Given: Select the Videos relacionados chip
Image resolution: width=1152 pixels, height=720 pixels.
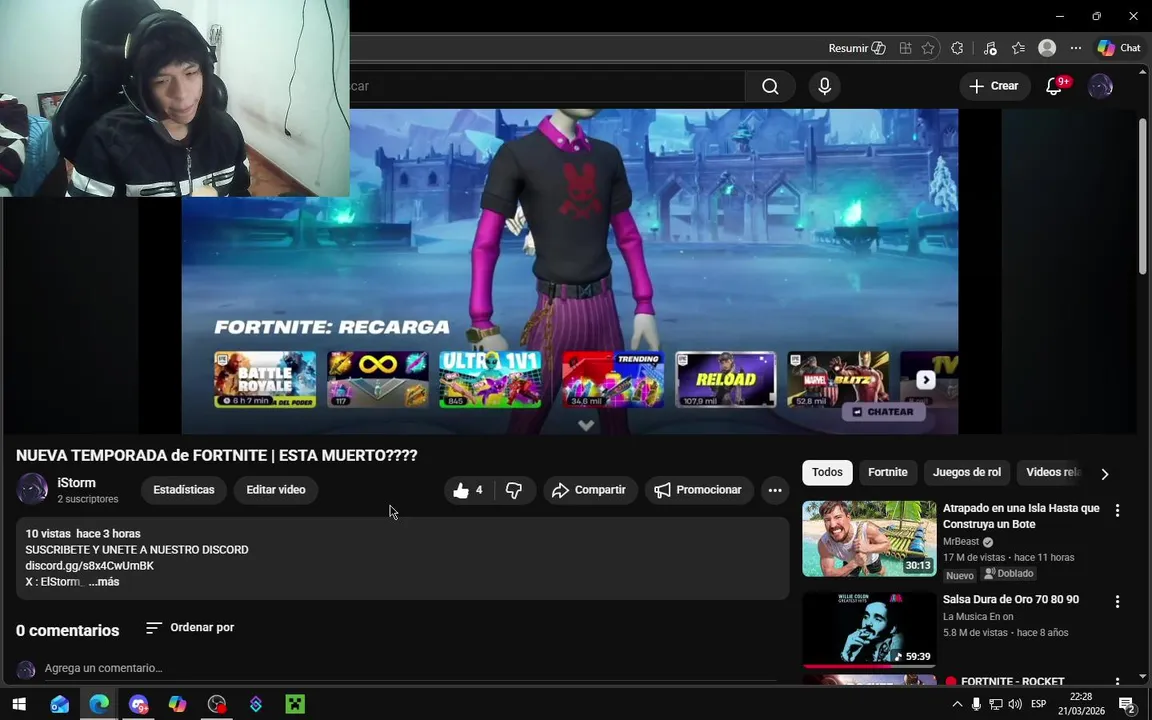Looking at the screenshot, I should pyautogui.click(x=1053, y=472).
